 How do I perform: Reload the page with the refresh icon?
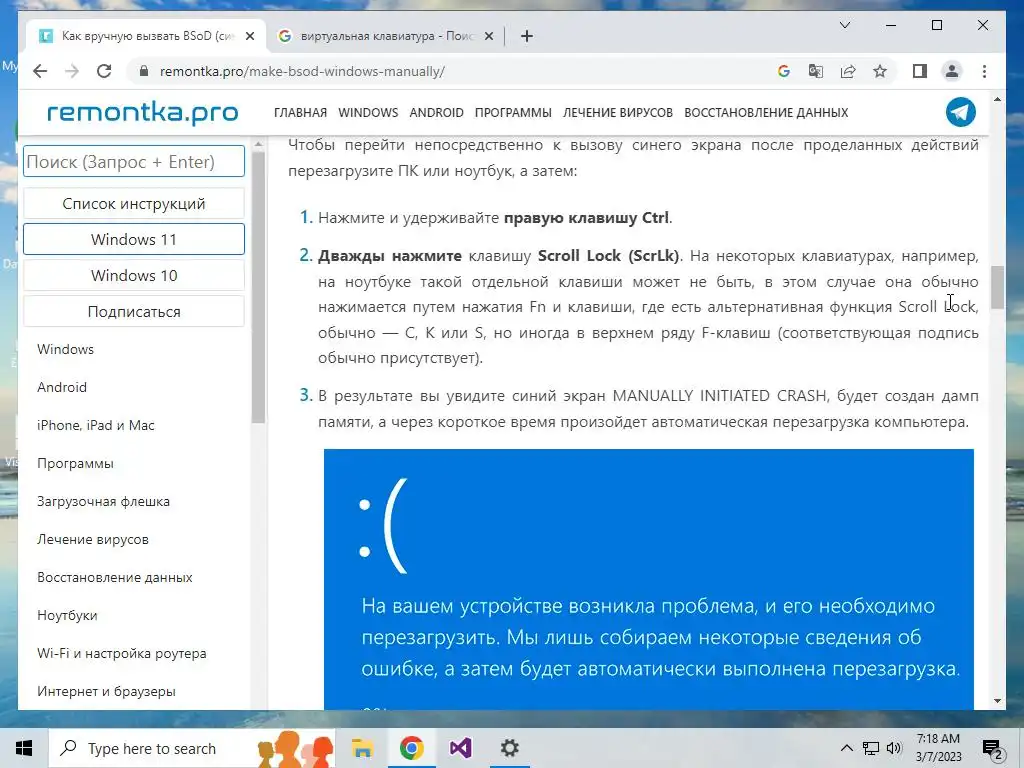click(x=104, y=71)
